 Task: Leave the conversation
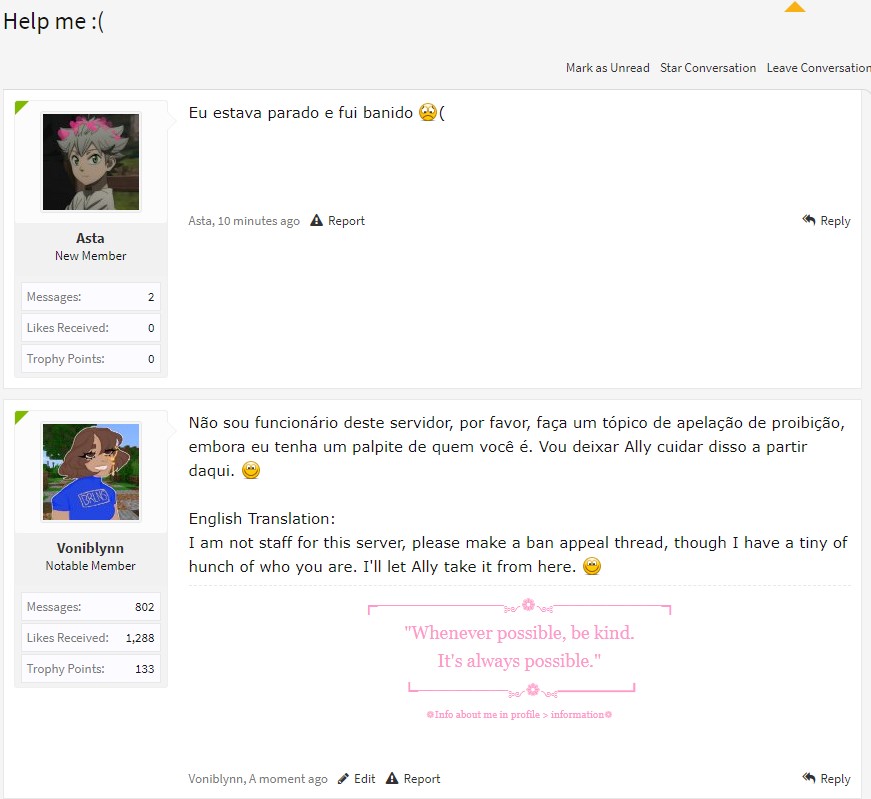click(818, 68)
